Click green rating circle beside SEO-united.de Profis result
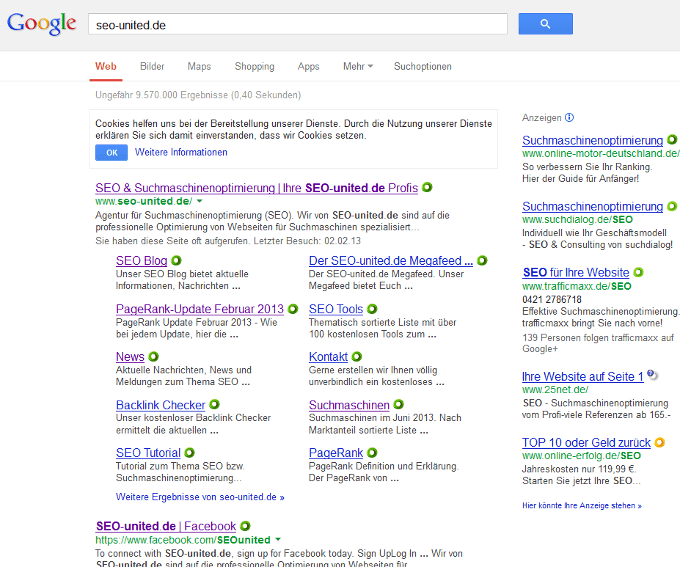Image resolution: width=680 pixels, height=567 pixels. pyautogui.click(x=427, y=187)
